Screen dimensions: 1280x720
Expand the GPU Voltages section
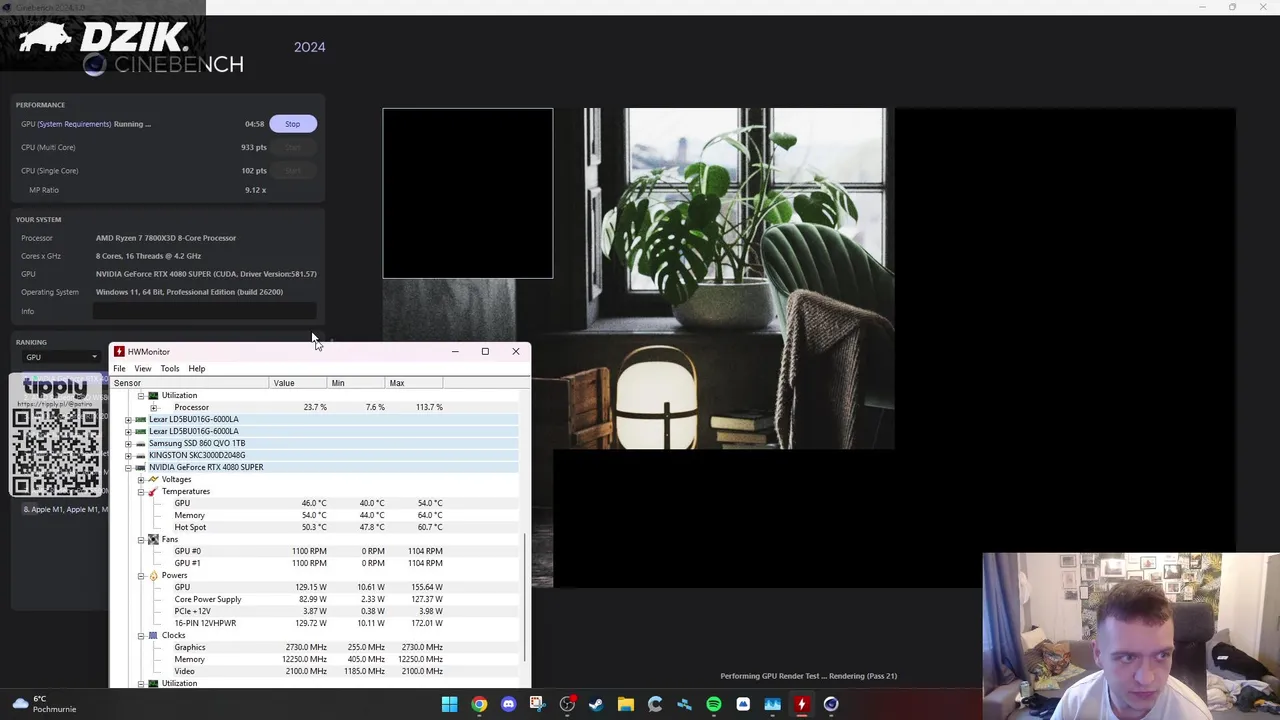point(141,480)
